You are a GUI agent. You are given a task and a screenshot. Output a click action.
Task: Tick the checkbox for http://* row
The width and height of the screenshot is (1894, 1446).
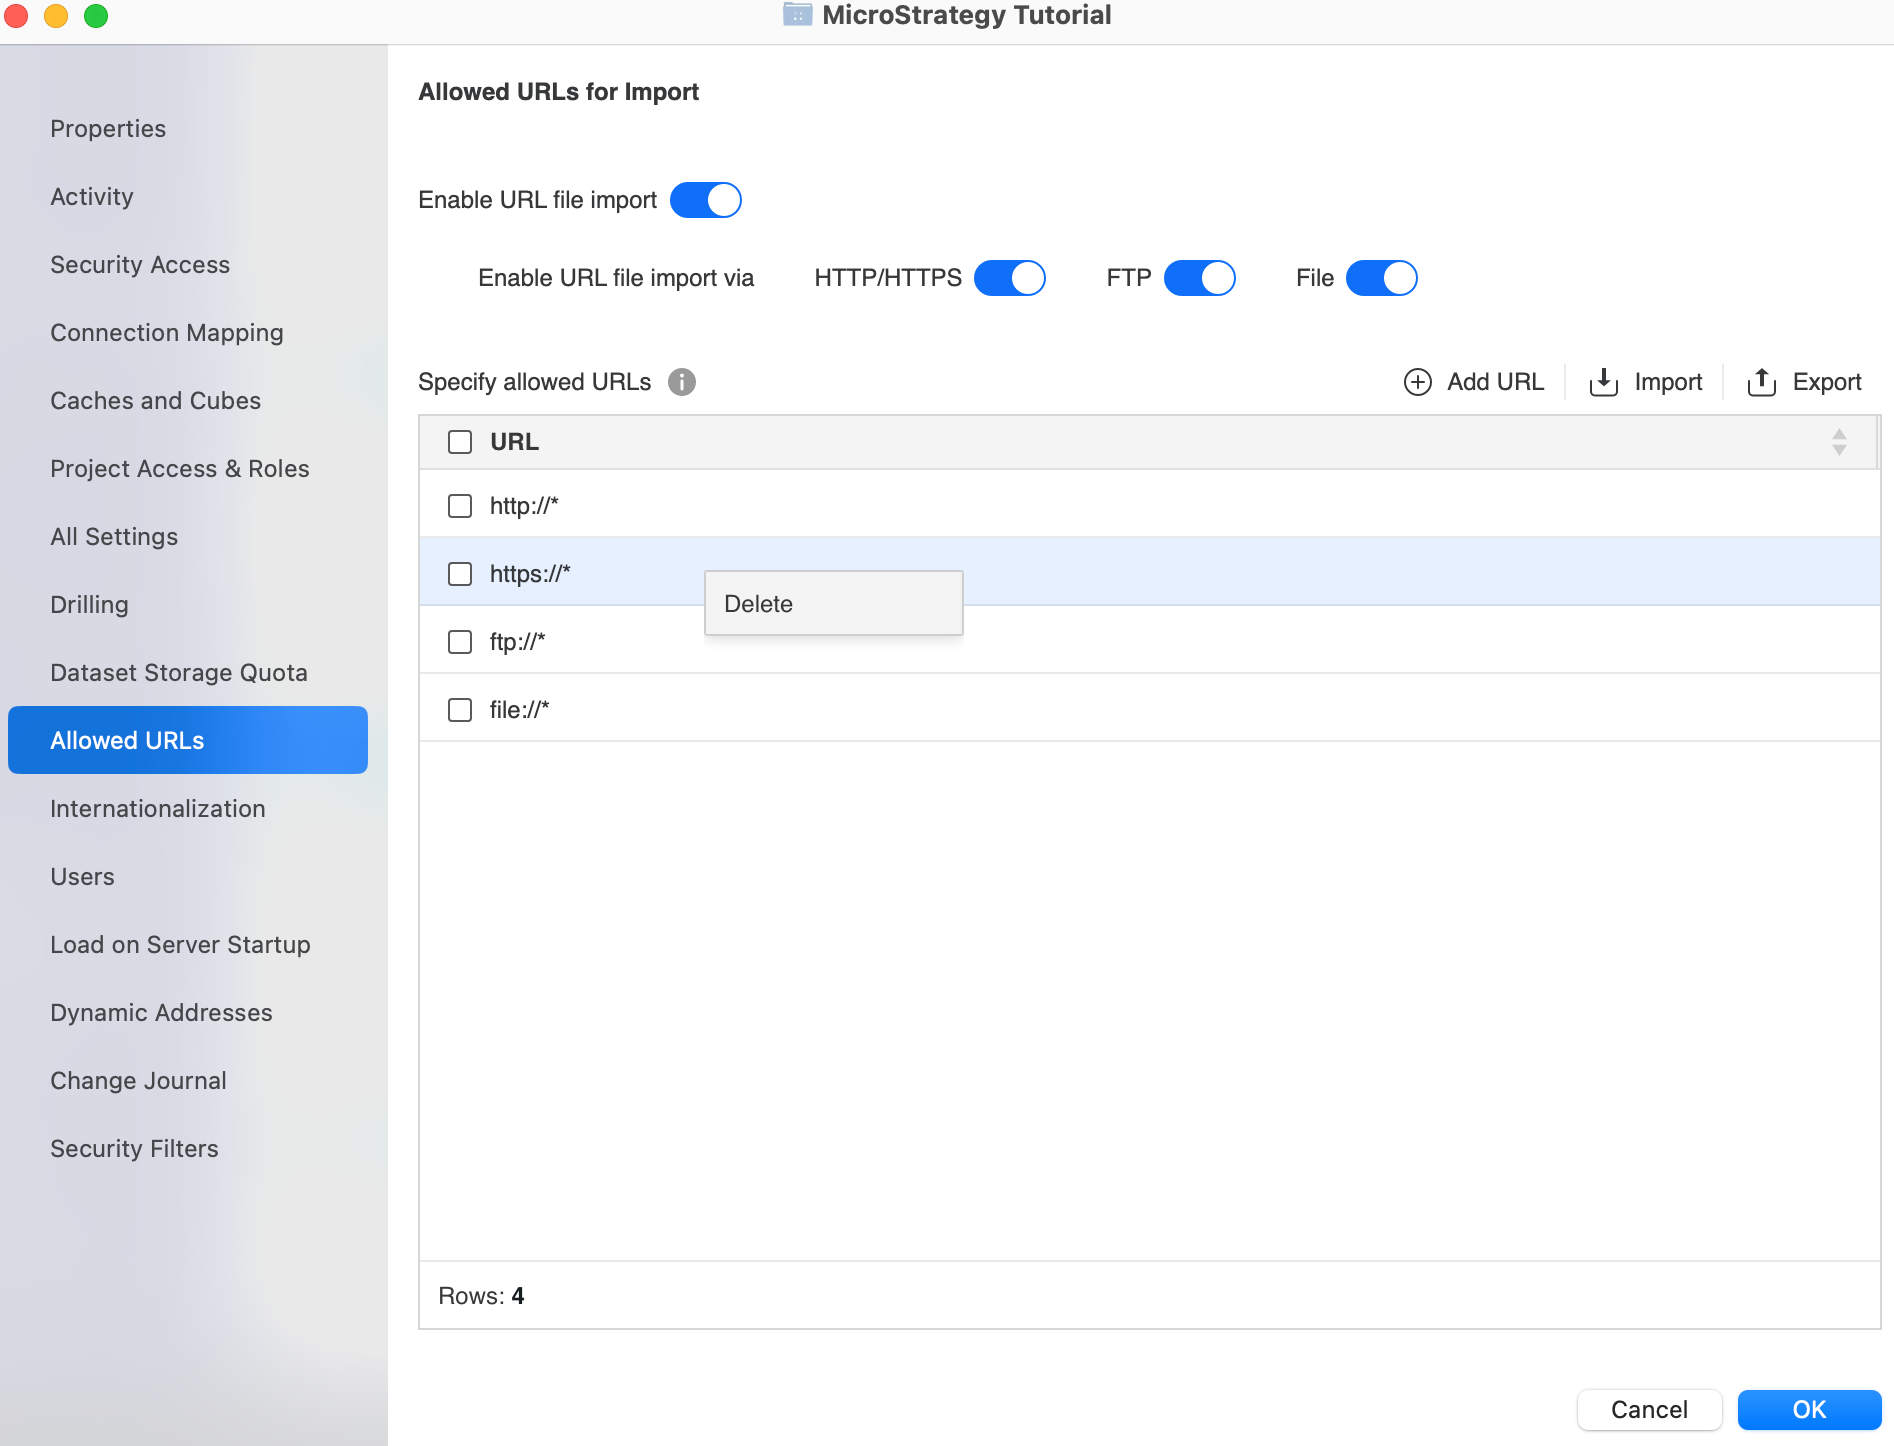[x=460, y=506]
